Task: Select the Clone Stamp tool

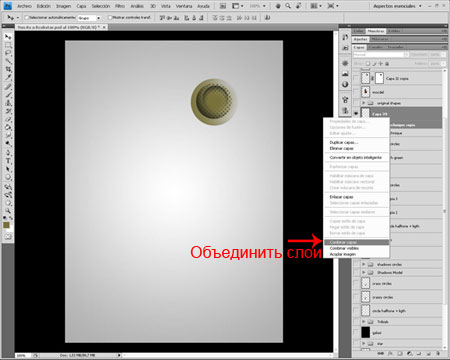Action: (x=8, y=103)
